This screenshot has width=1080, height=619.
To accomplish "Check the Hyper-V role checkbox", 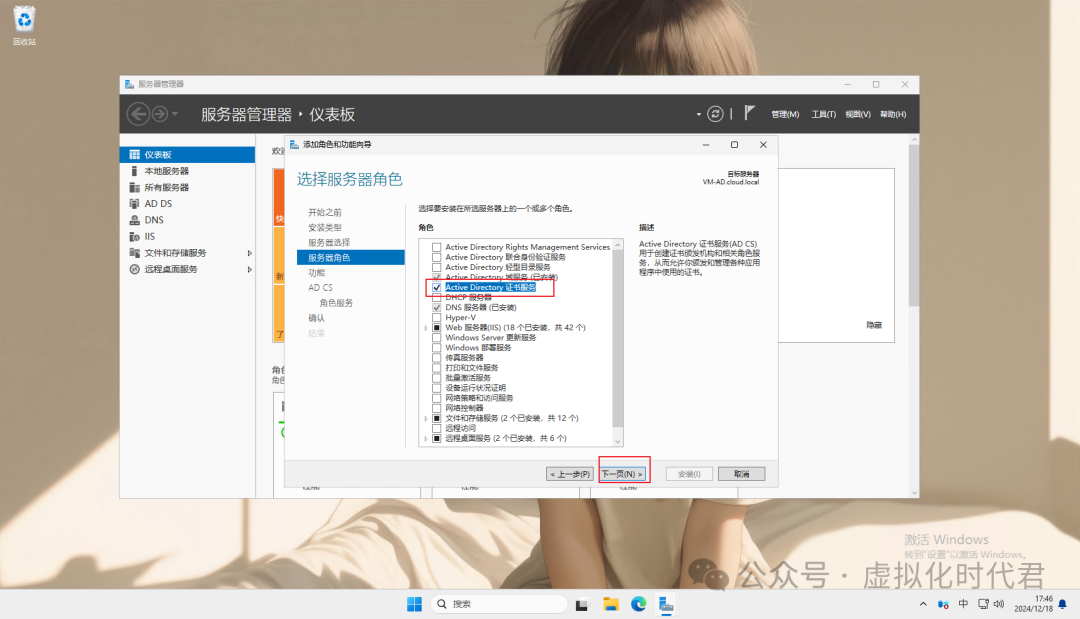I will pos(436,317).
